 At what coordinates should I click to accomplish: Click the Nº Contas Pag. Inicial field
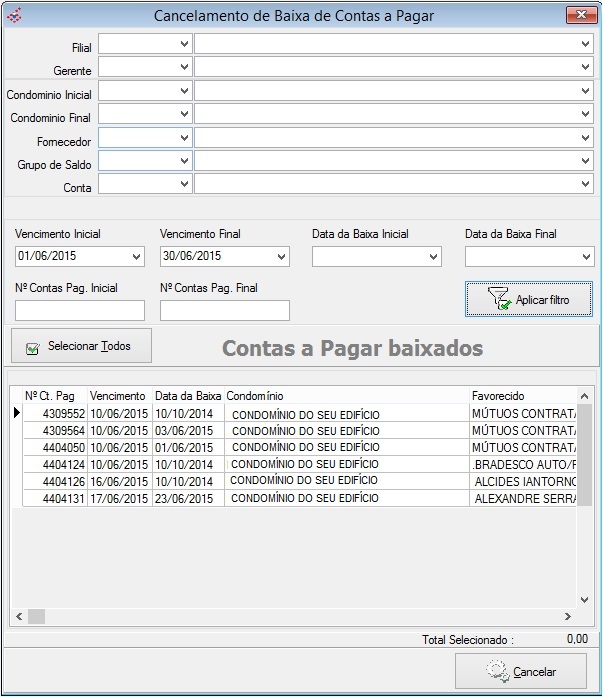coord(80,311)
